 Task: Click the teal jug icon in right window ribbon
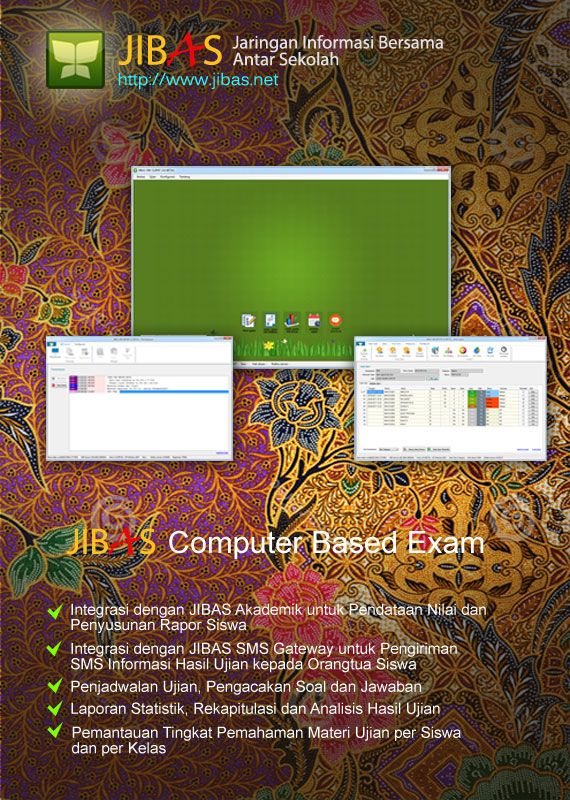click(435, 351)
